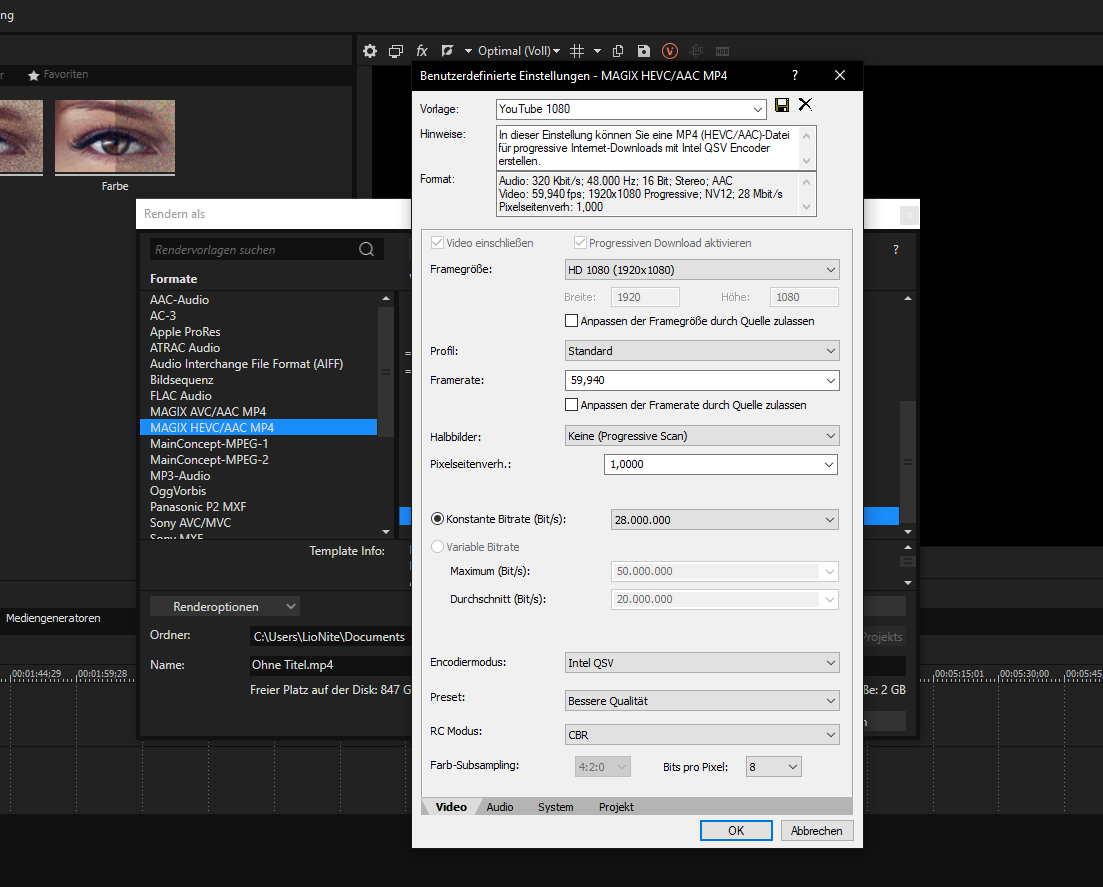Open the Profil Standard dropdown
1103x887 pixels.
(702, 351)
